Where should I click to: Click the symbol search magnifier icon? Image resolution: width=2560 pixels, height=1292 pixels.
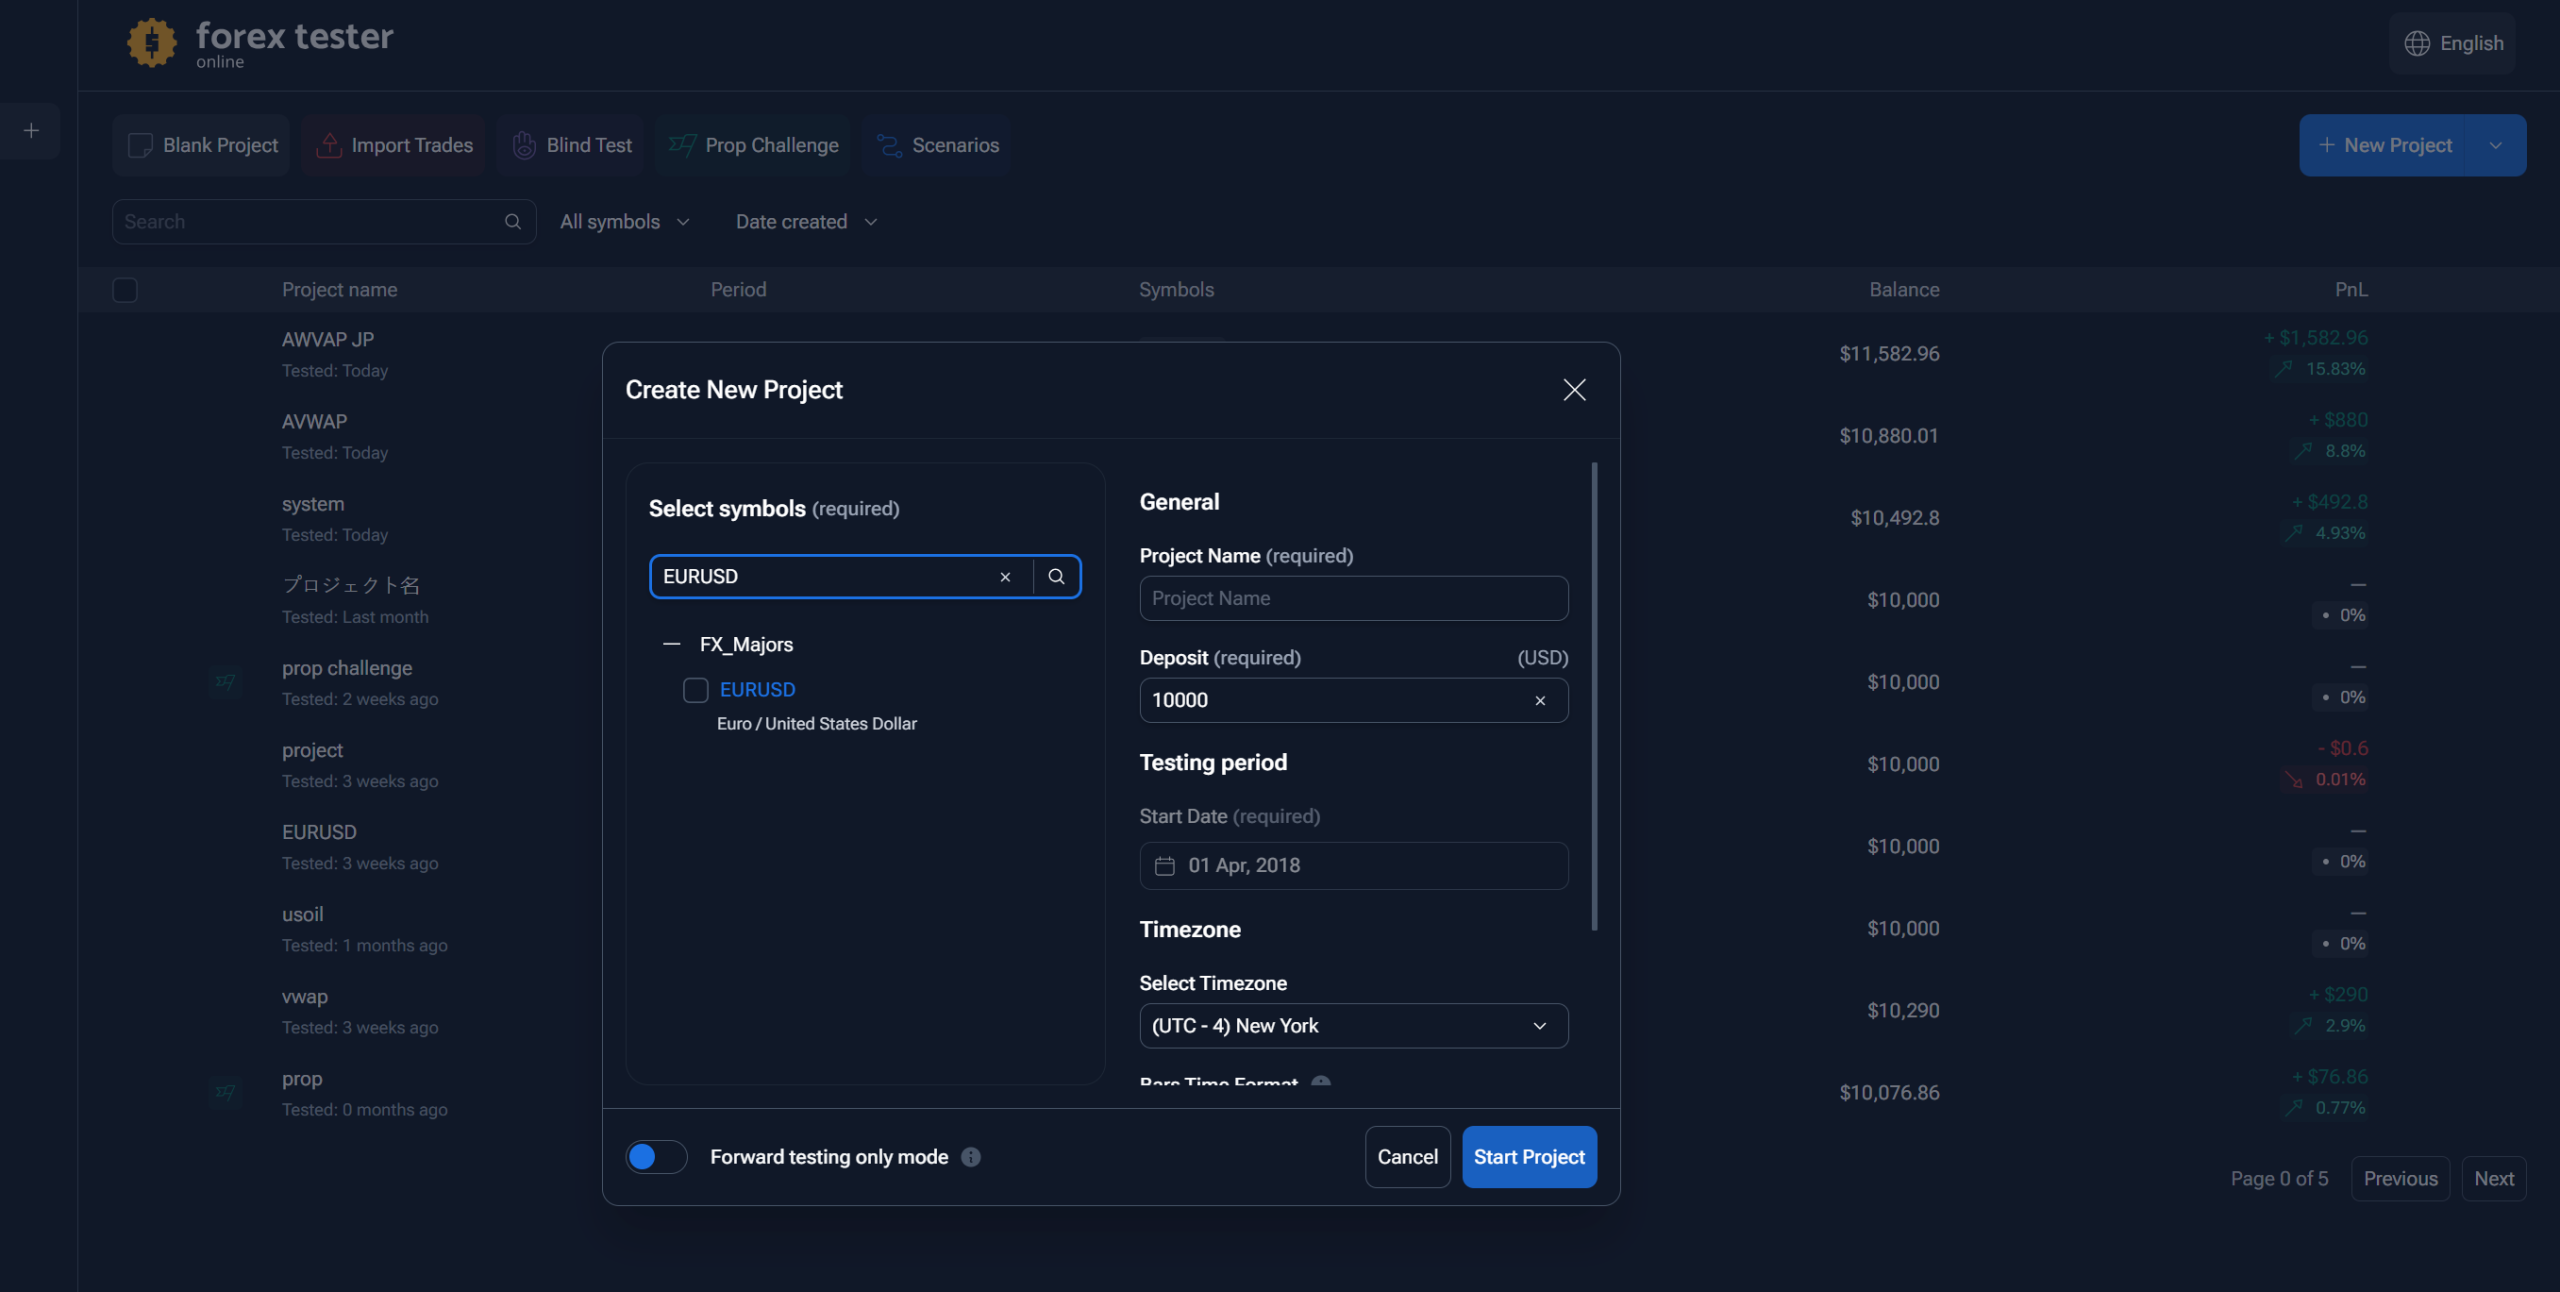click(1056, 577)
